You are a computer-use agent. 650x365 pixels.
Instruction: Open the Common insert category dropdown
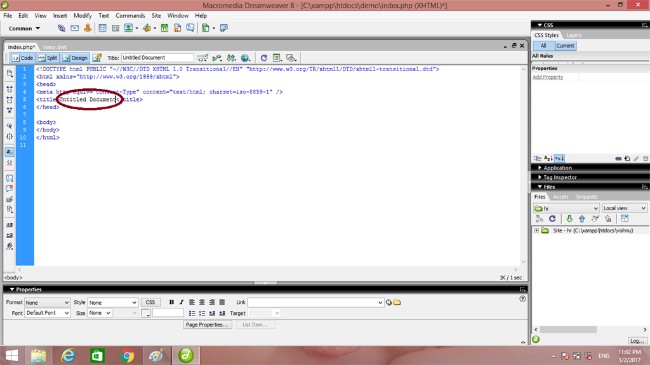(x=24, y=28)
